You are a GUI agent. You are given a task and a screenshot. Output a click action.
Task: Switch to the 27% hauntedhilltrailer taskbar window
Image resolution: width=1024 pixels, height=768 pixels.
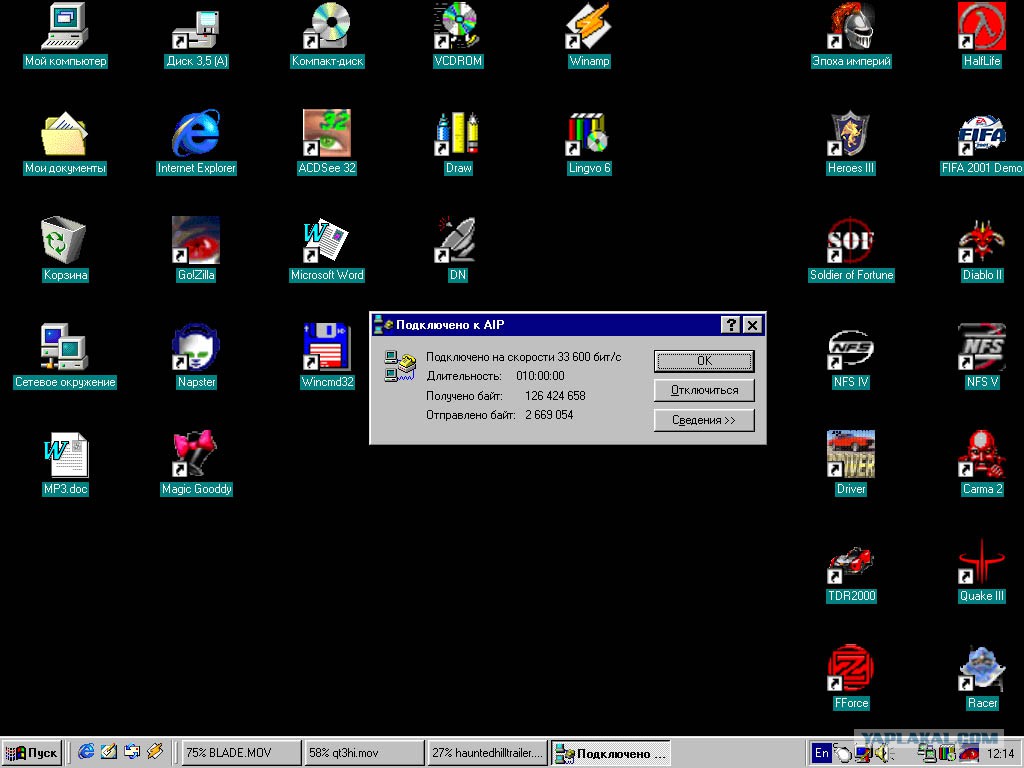tap(487, 752)
